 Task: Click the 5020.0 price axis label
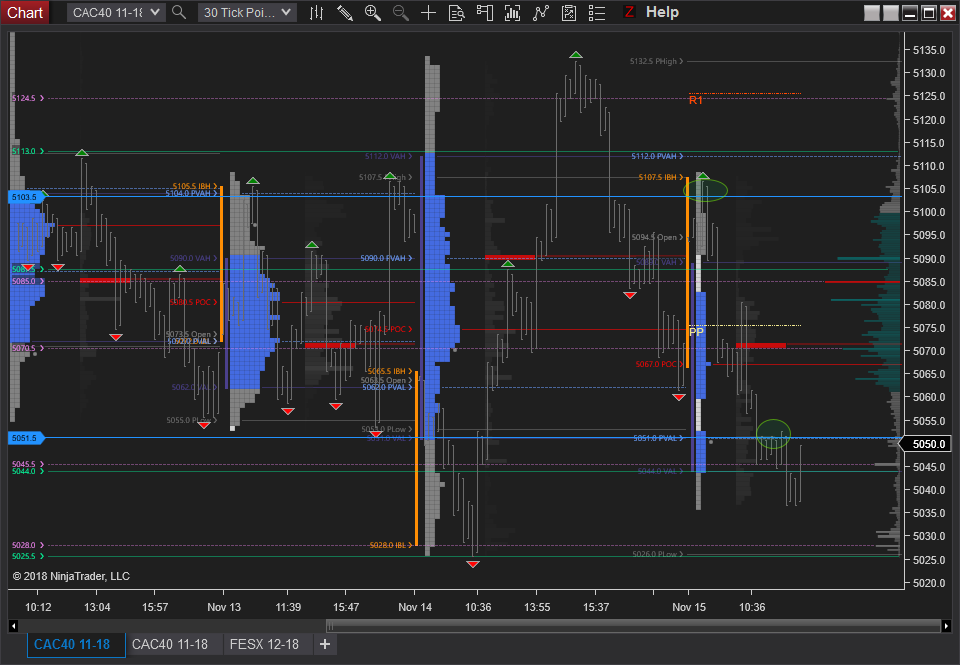tap(929, 583)
